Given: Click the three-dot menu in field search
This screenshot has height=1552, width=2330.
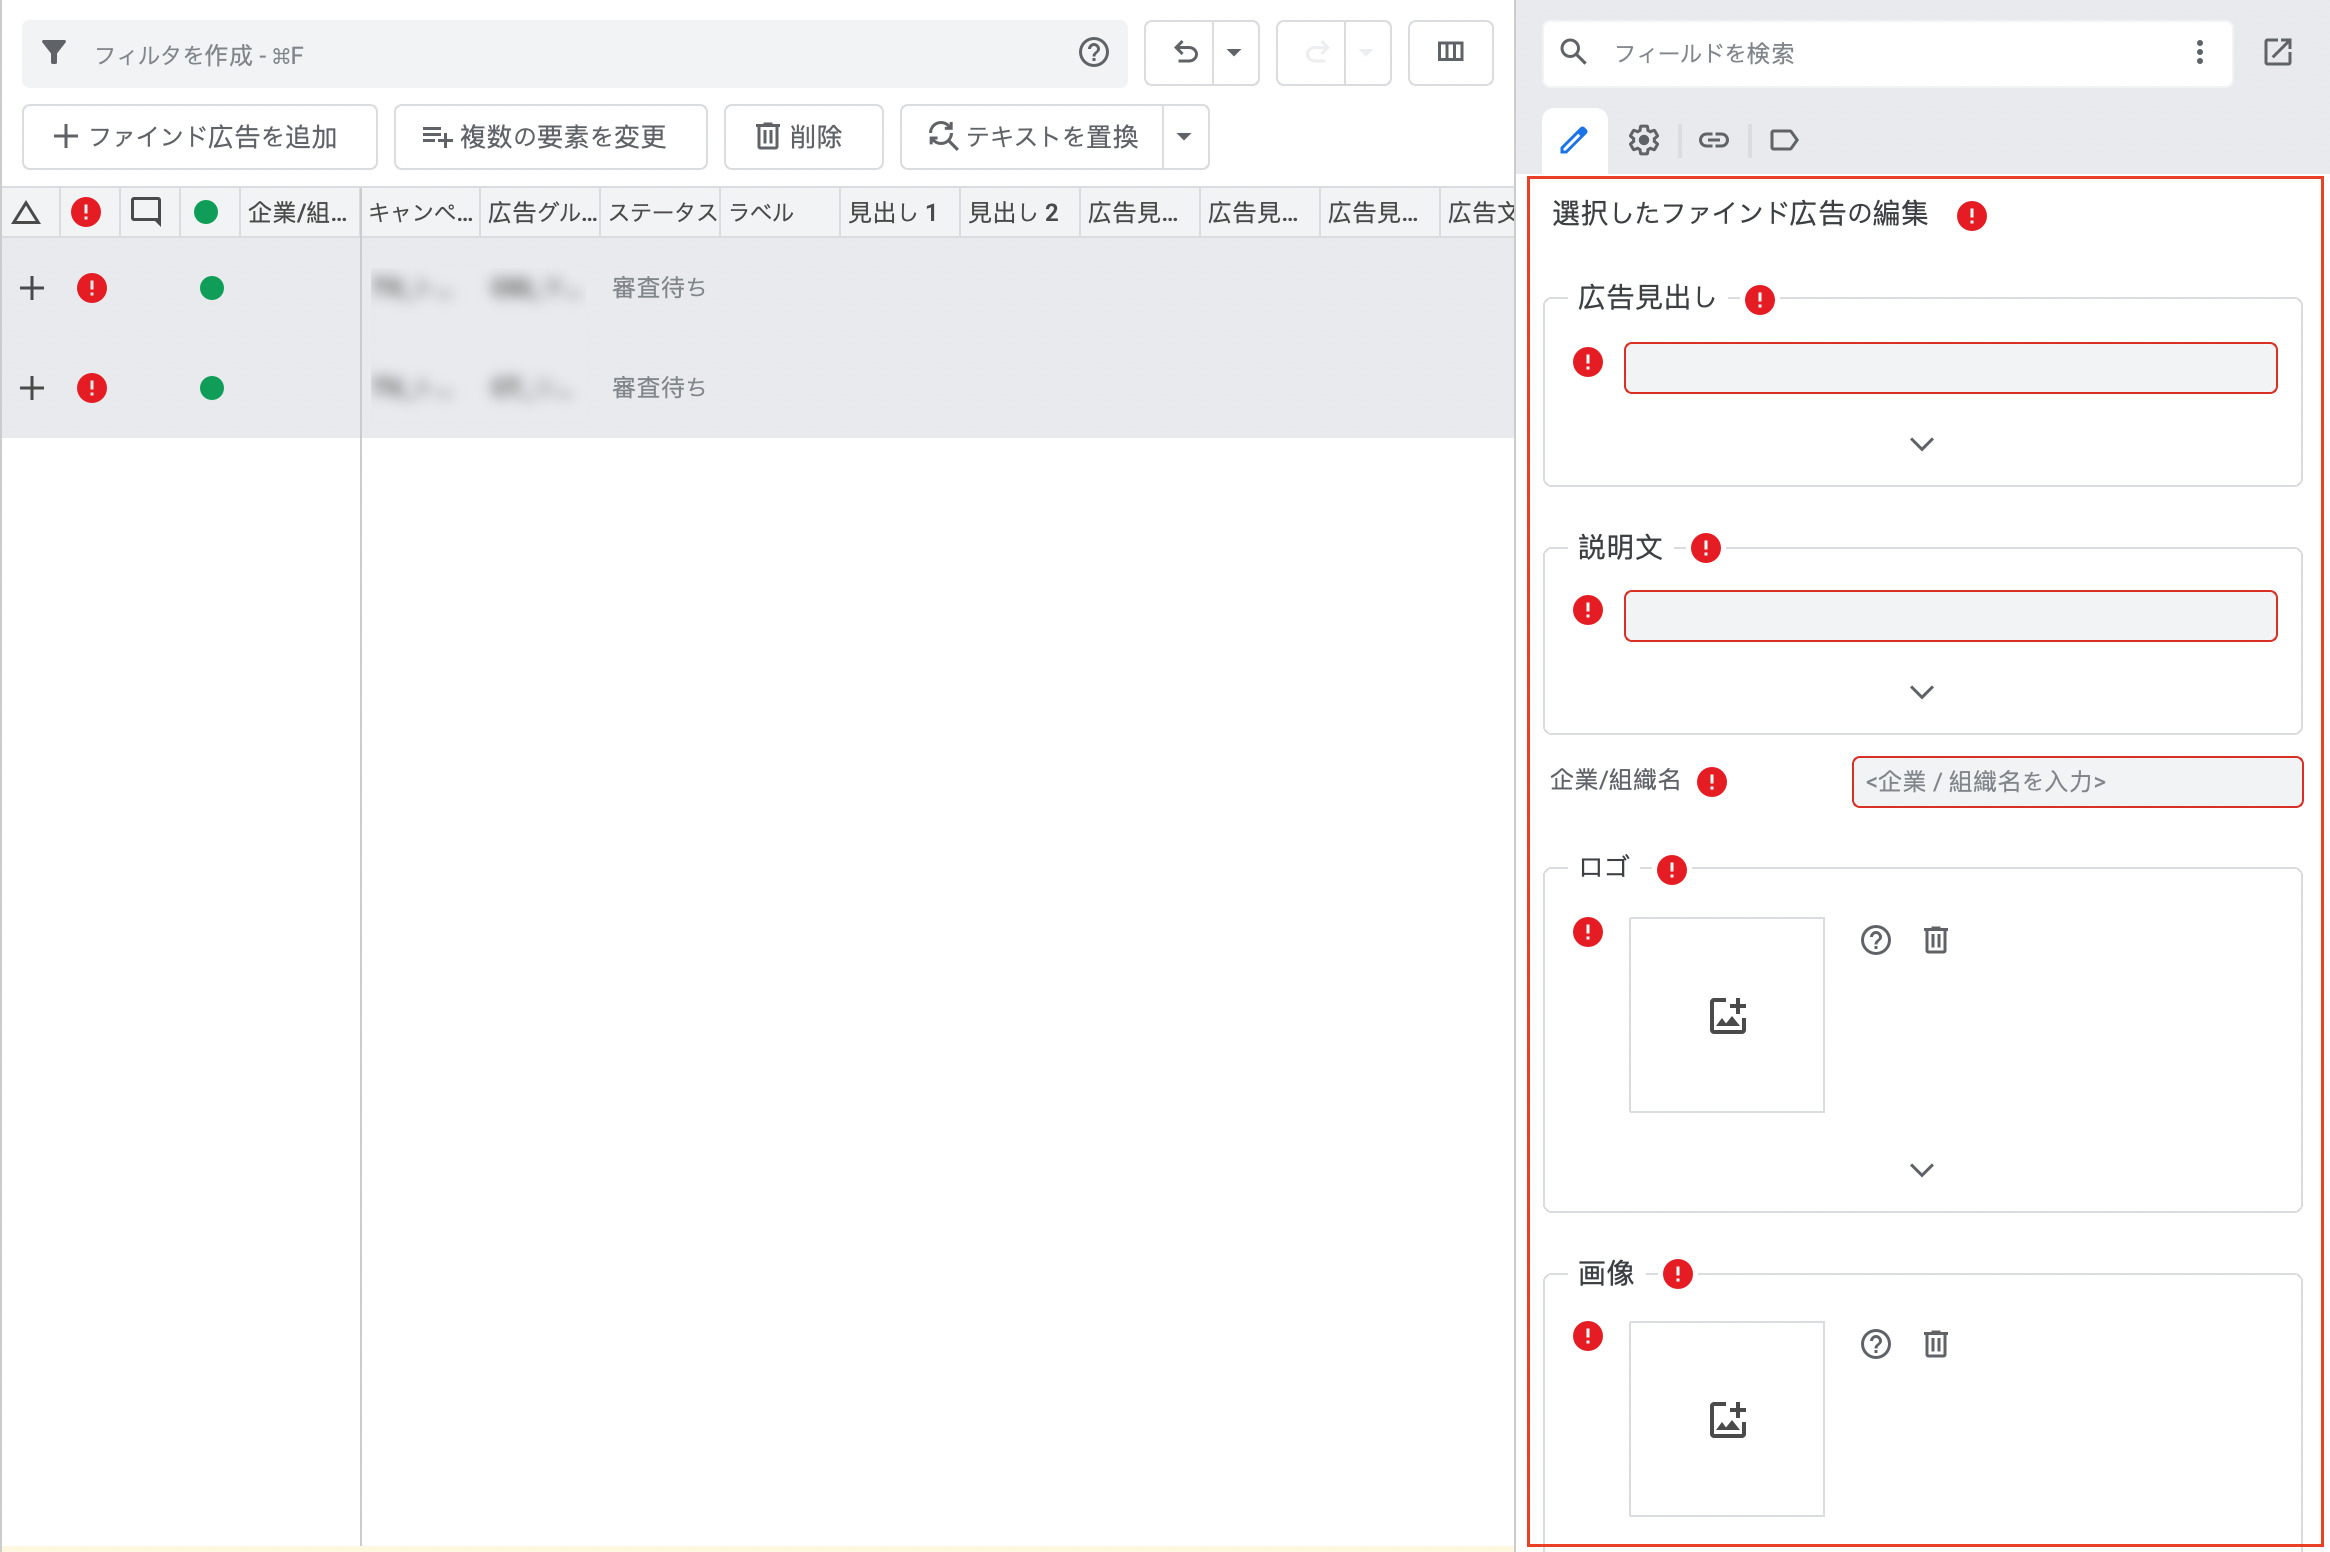Looking at the screenshot, I should point(2199,52).
